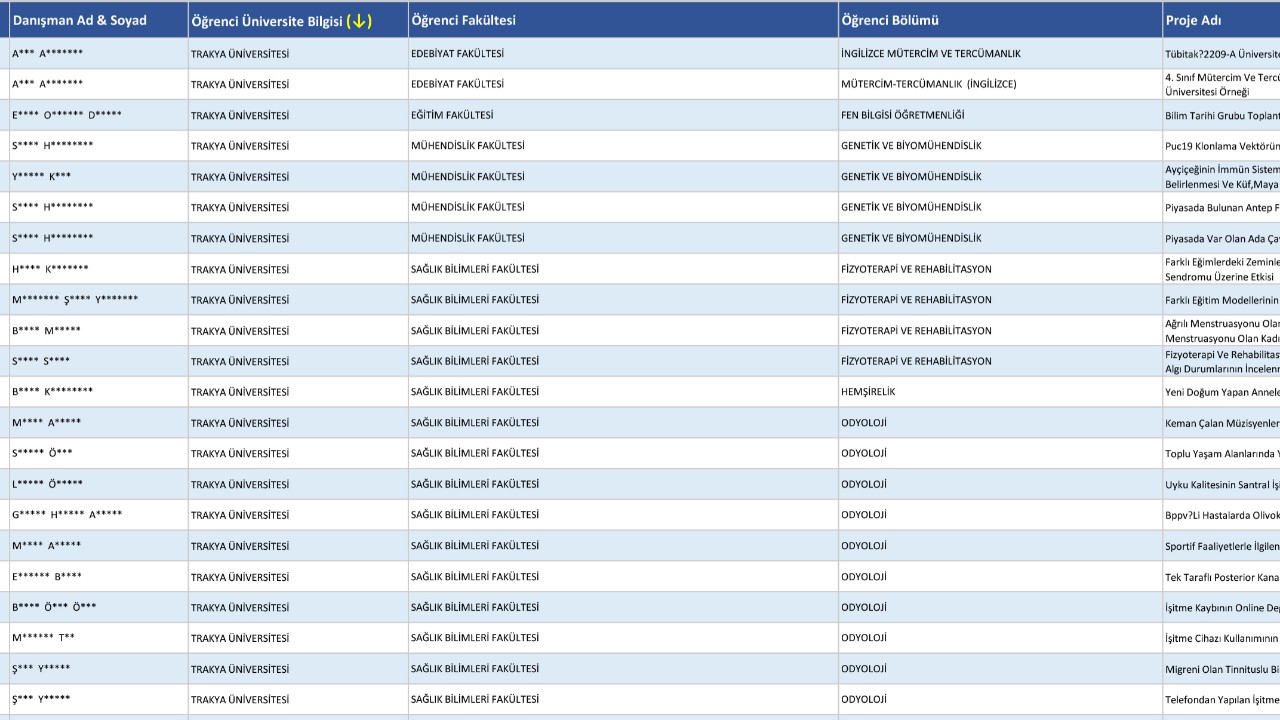Viewport: 1280px width, 720px height.
Task: Click the yellow sort arrow in the university header
Action: pos(359,21)
